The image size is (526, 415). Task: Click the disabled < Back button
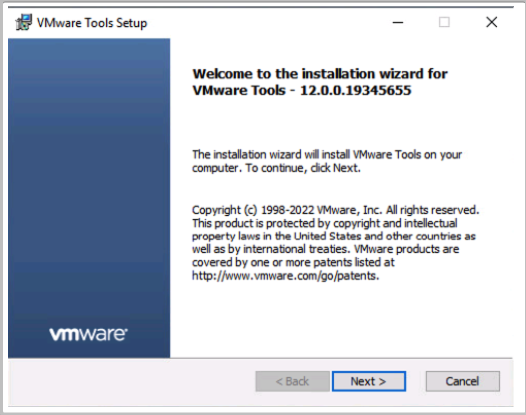tap(292, 381)
